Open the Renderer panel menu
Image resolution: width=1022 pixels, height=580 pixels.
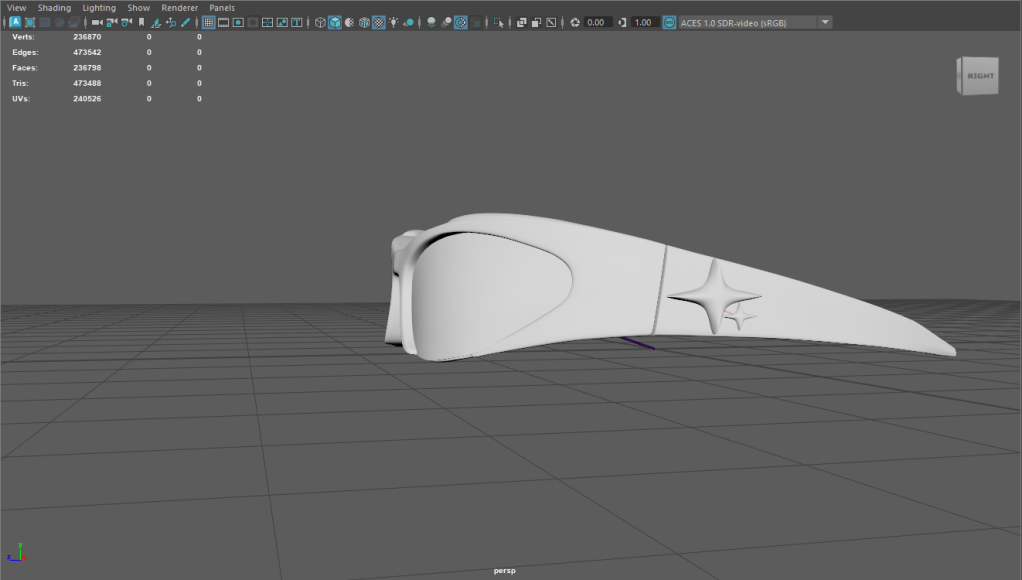coord(180,7)
